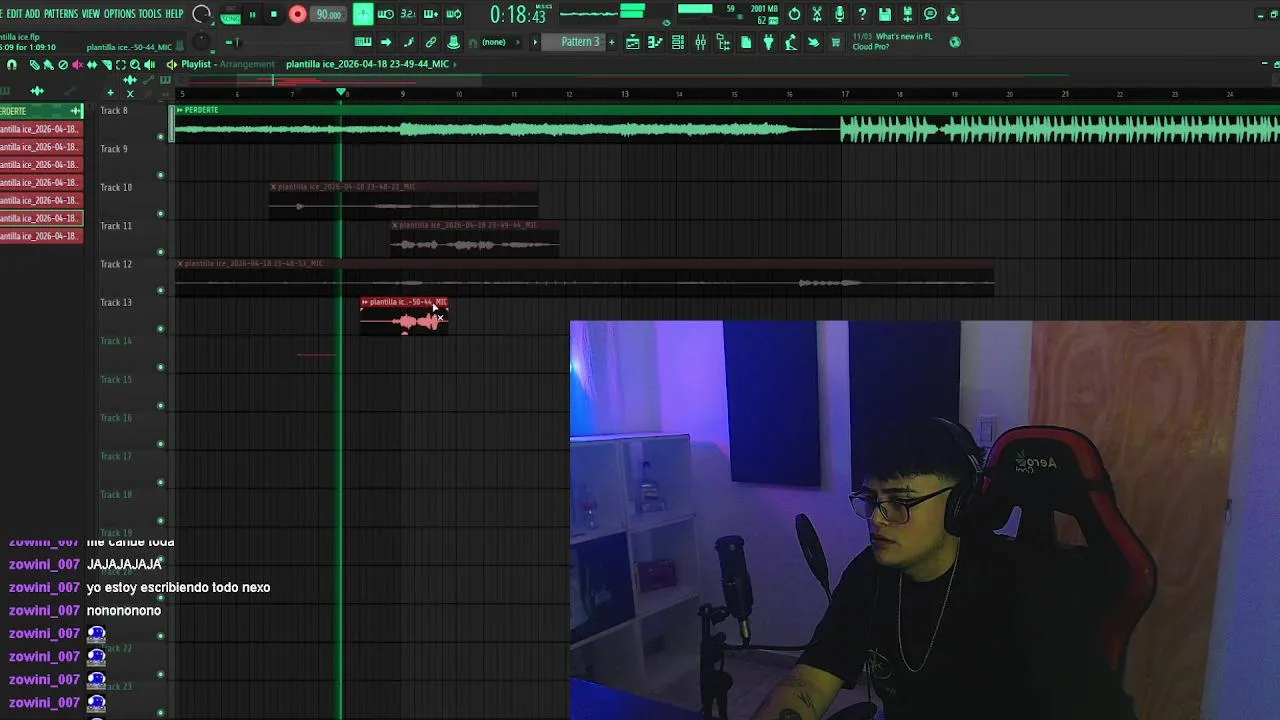This screenshot has width=1280, height=720.
Task: Open the OPTIONS menu
Action: (x=119, y=14)
